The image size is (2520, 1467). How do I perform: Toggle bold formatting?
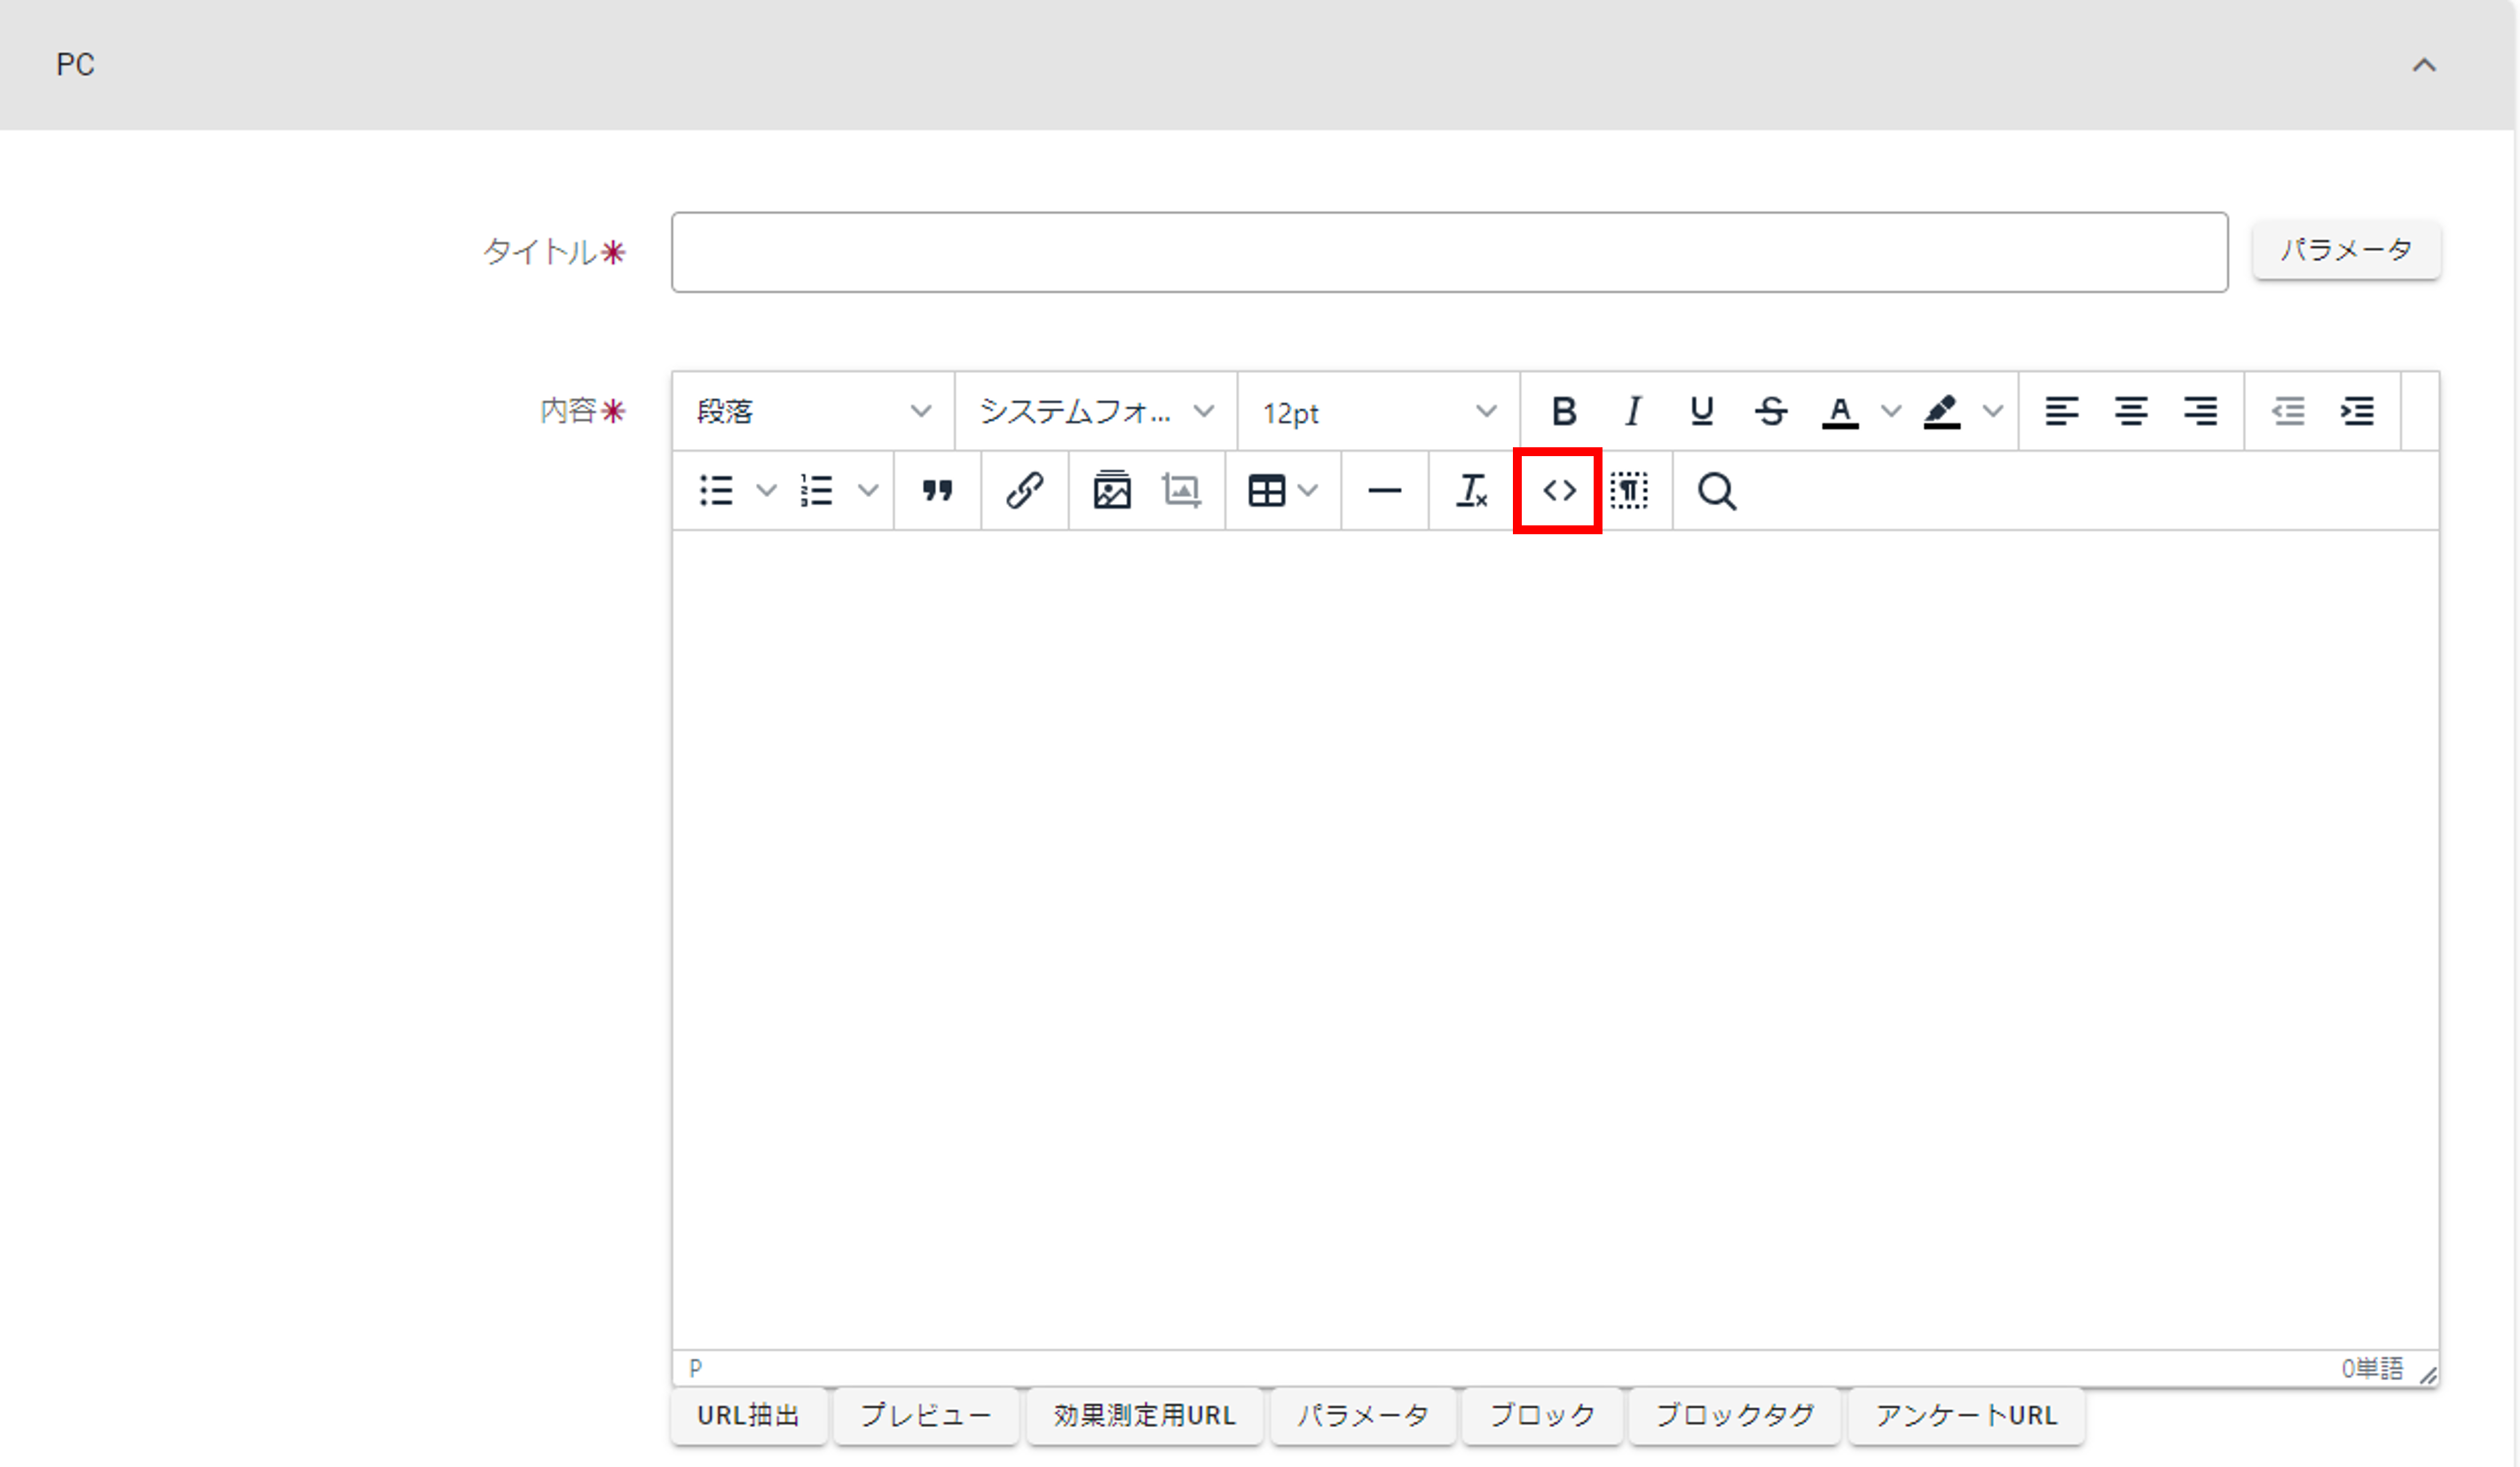tap(1563, 411)
